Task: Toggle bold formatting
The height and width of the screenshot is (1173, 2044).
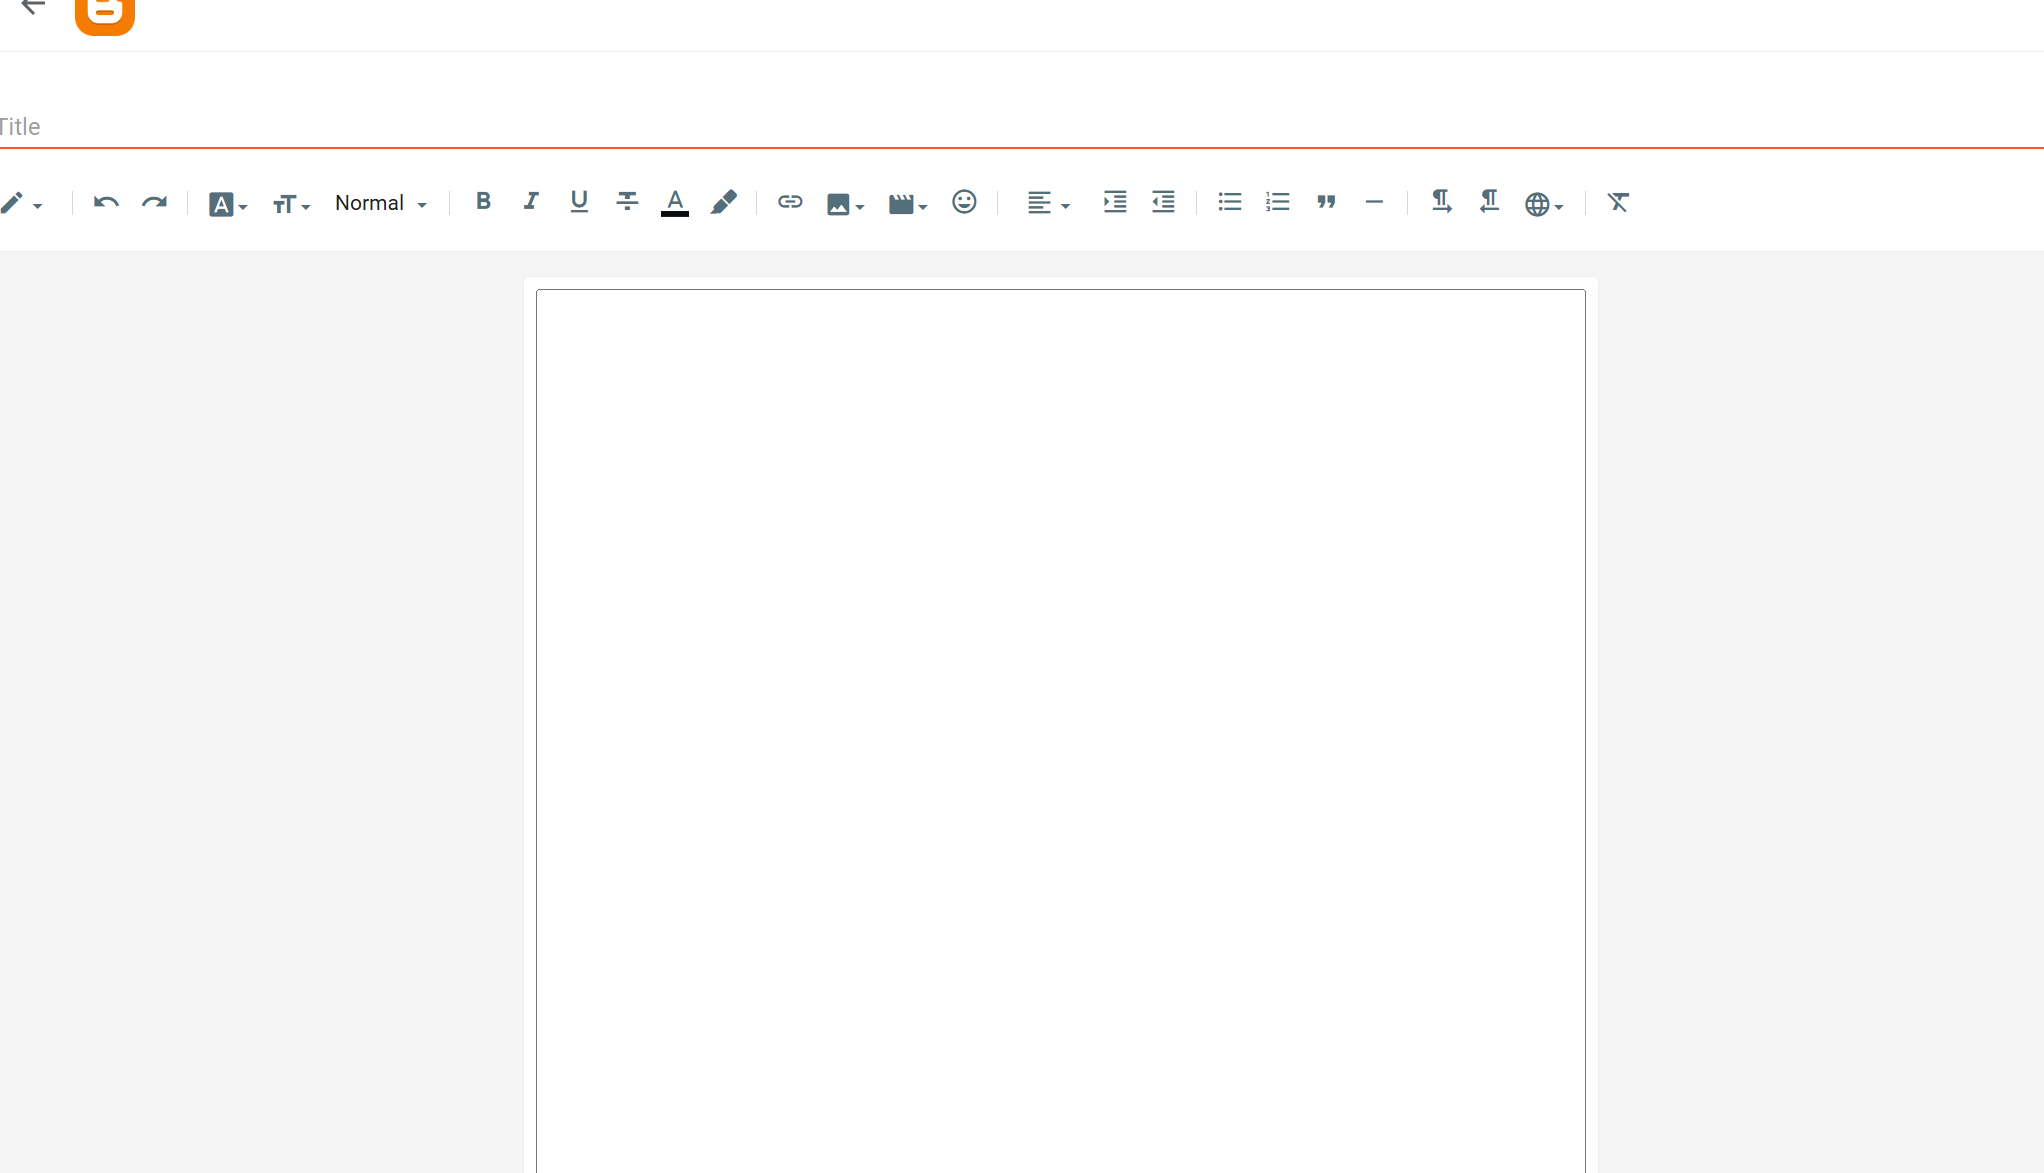Action: [x=483, y=201]
